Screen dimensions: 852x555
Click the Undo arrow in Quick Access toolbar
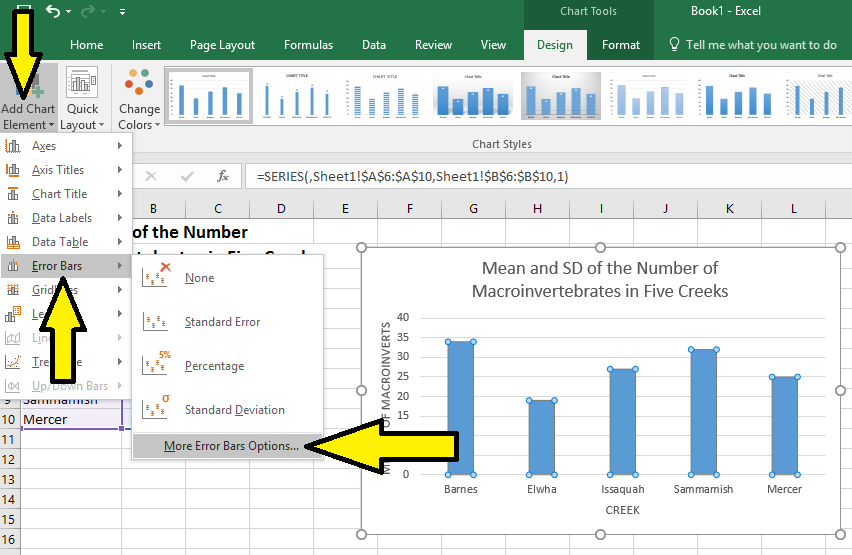(x=52, y=12)
